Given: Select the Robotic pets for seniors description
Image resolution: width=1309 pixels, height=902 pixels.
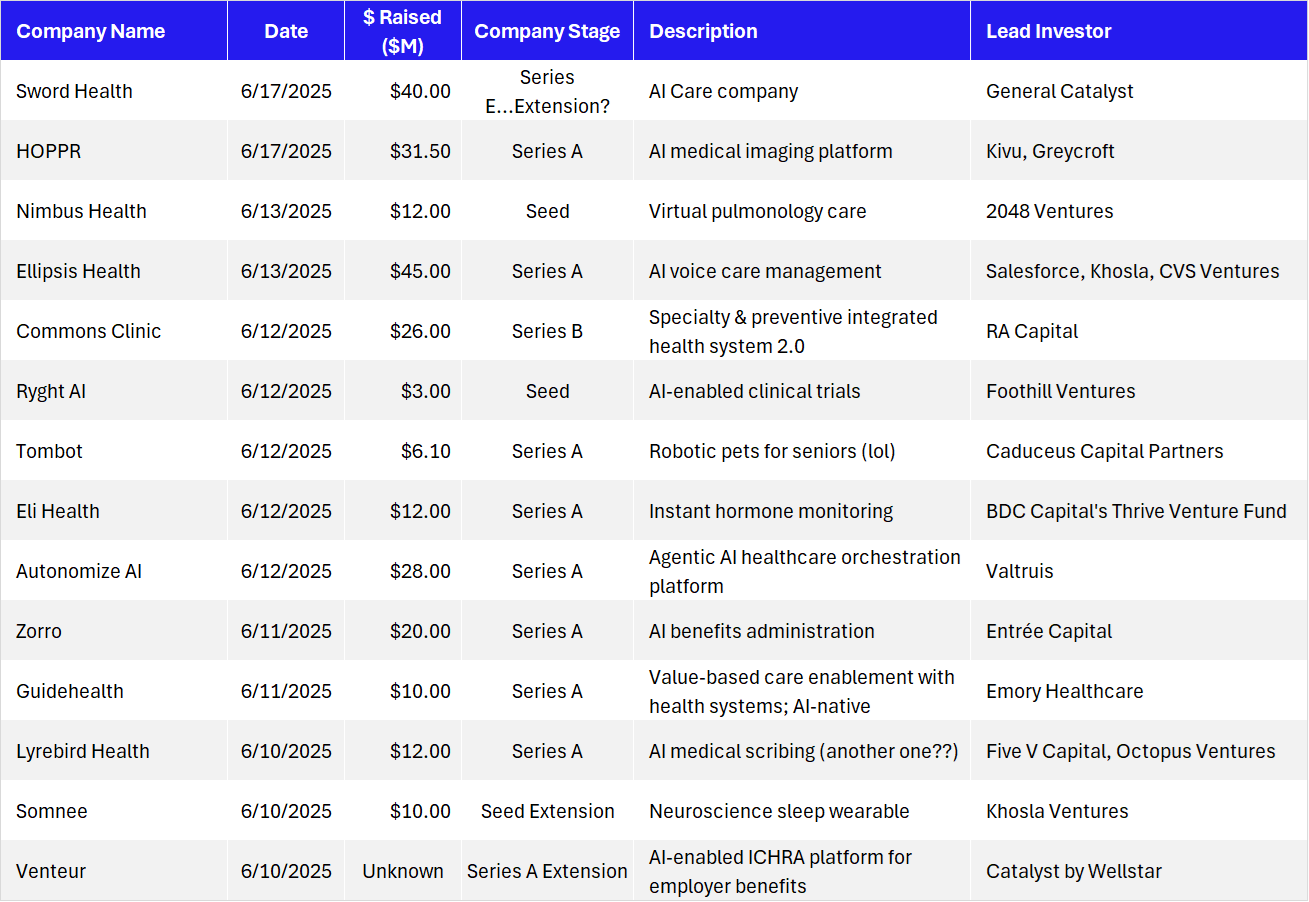Looking at the screenshot, I should pos(772,451).
